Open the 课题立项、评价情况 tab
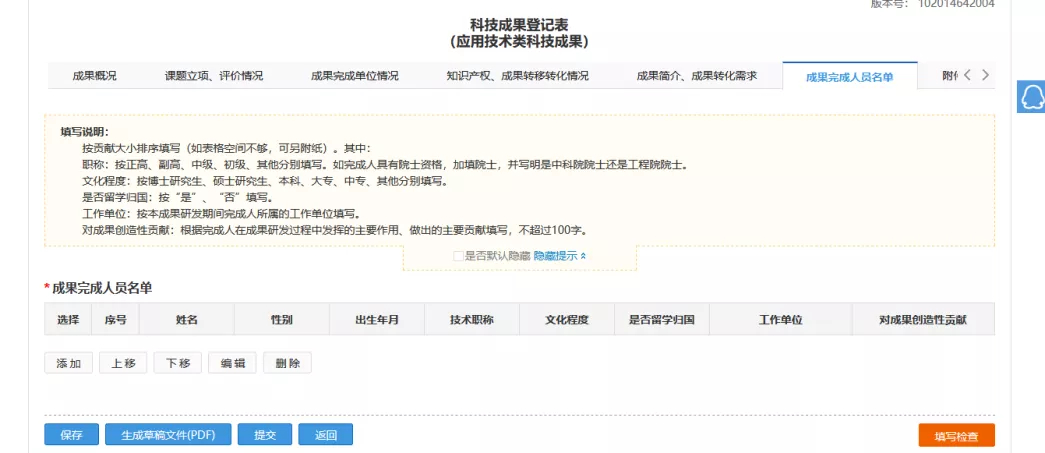Image resolution: width=1045 pixels, height=453 pixels. 214,76
